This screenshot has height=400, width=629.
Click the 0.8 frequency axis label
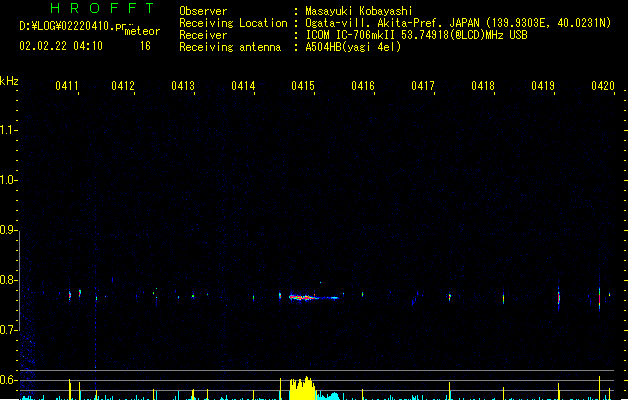7,280
